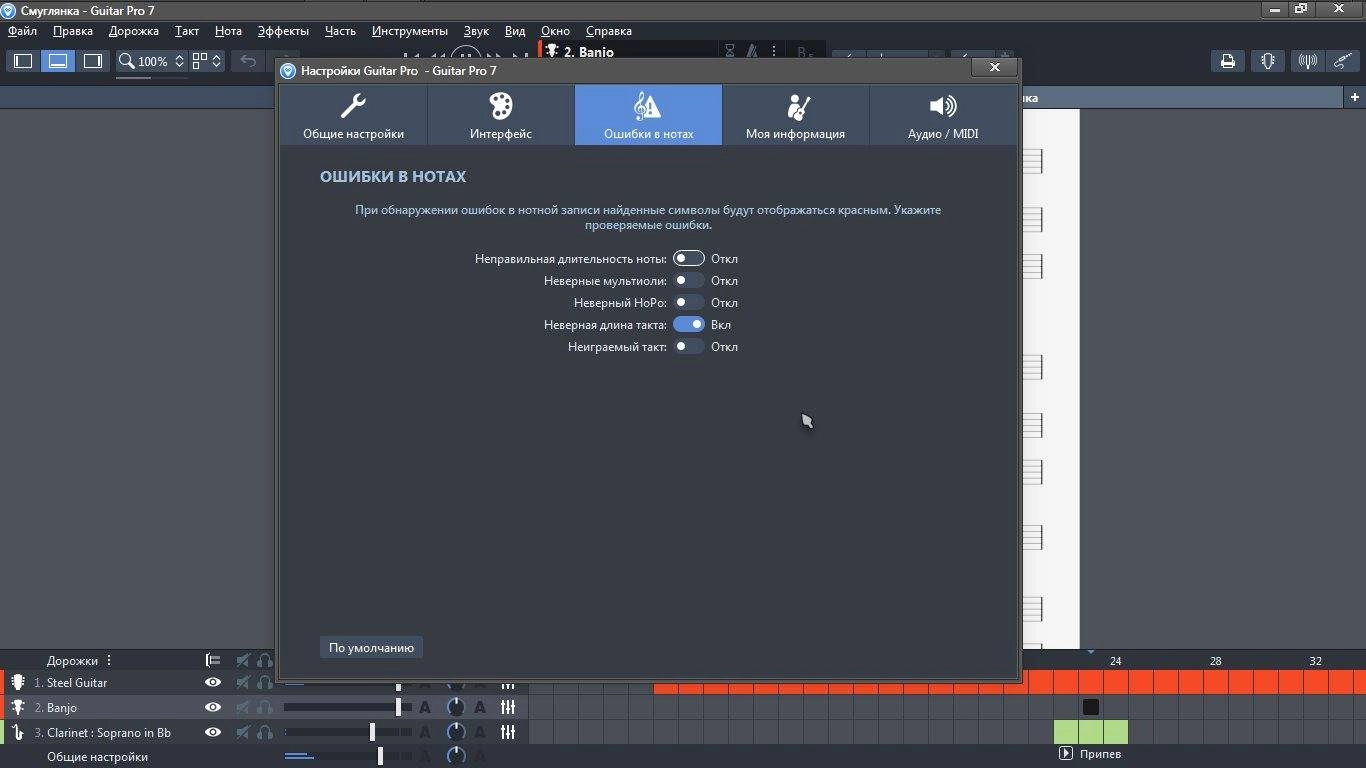The image size is (1366, 768).
Task: Switch to the Интерфейс tab
Action: [501, 115]
